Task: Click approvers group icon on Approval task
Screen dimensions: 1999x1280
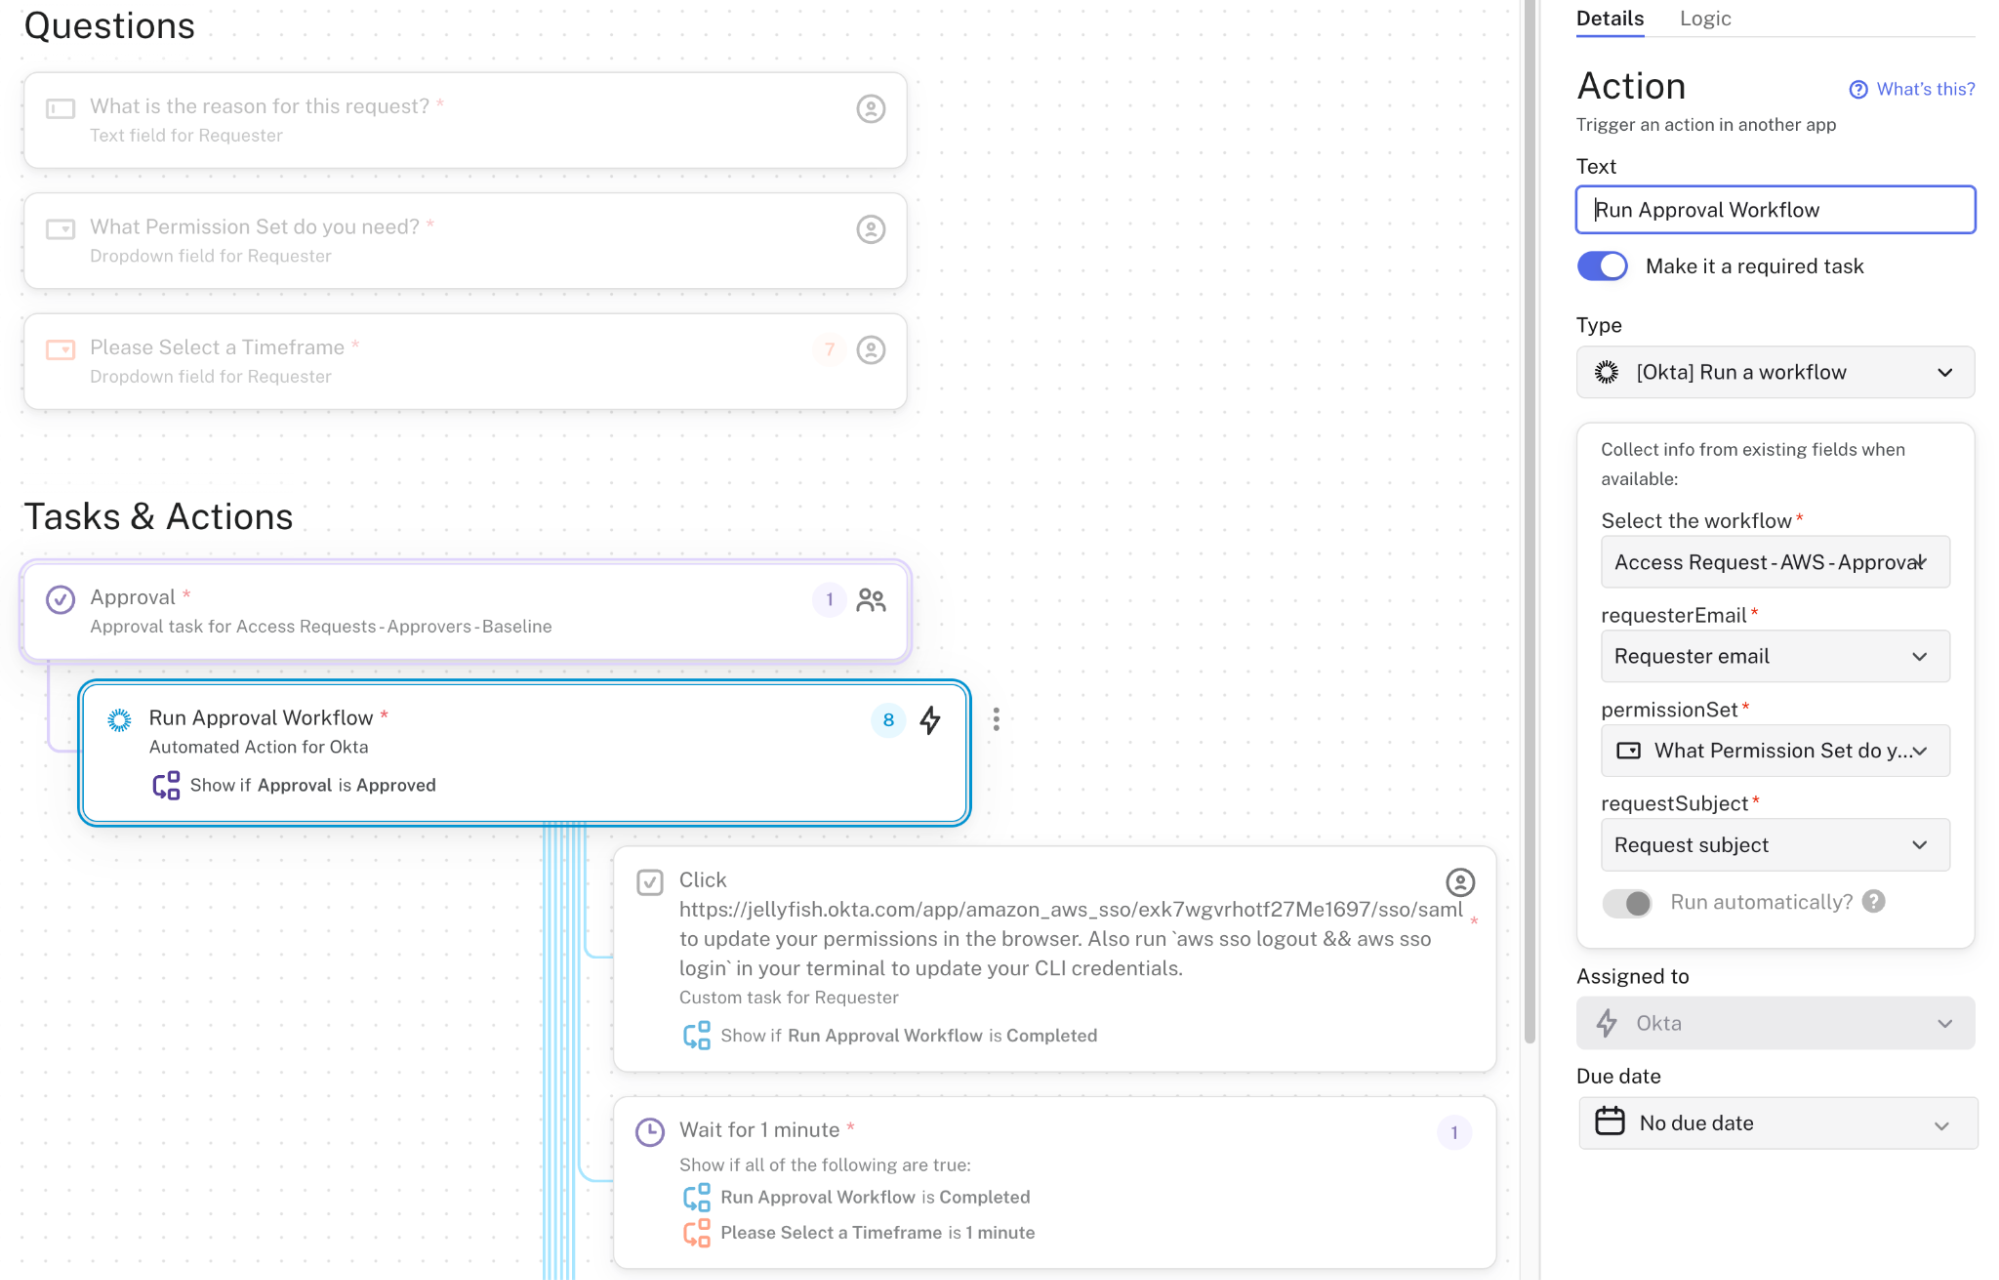Action: 871,600
